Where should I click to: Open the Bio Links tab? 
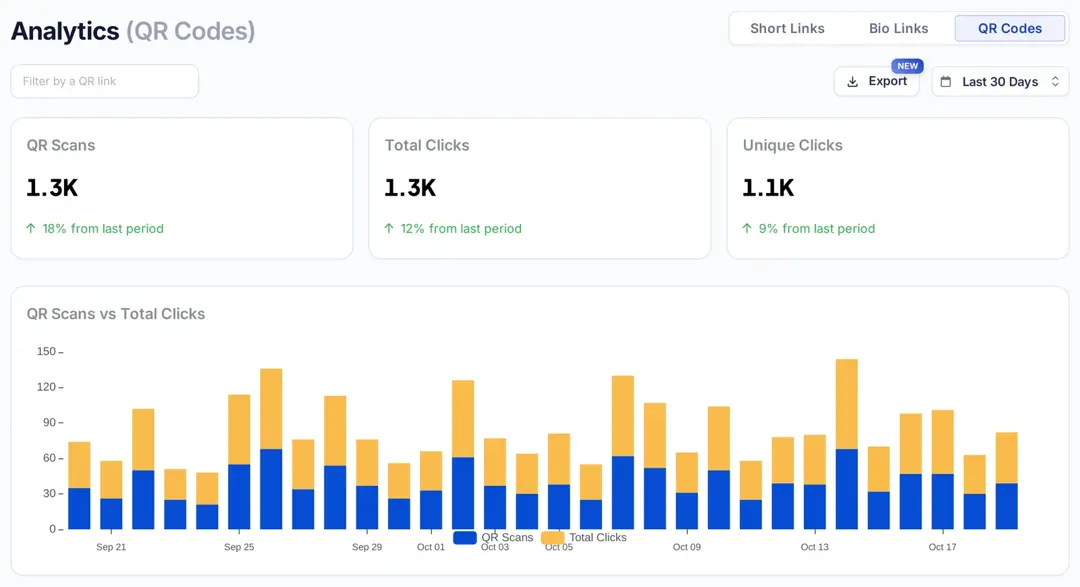pyautogui.click(x=898, y=28)
